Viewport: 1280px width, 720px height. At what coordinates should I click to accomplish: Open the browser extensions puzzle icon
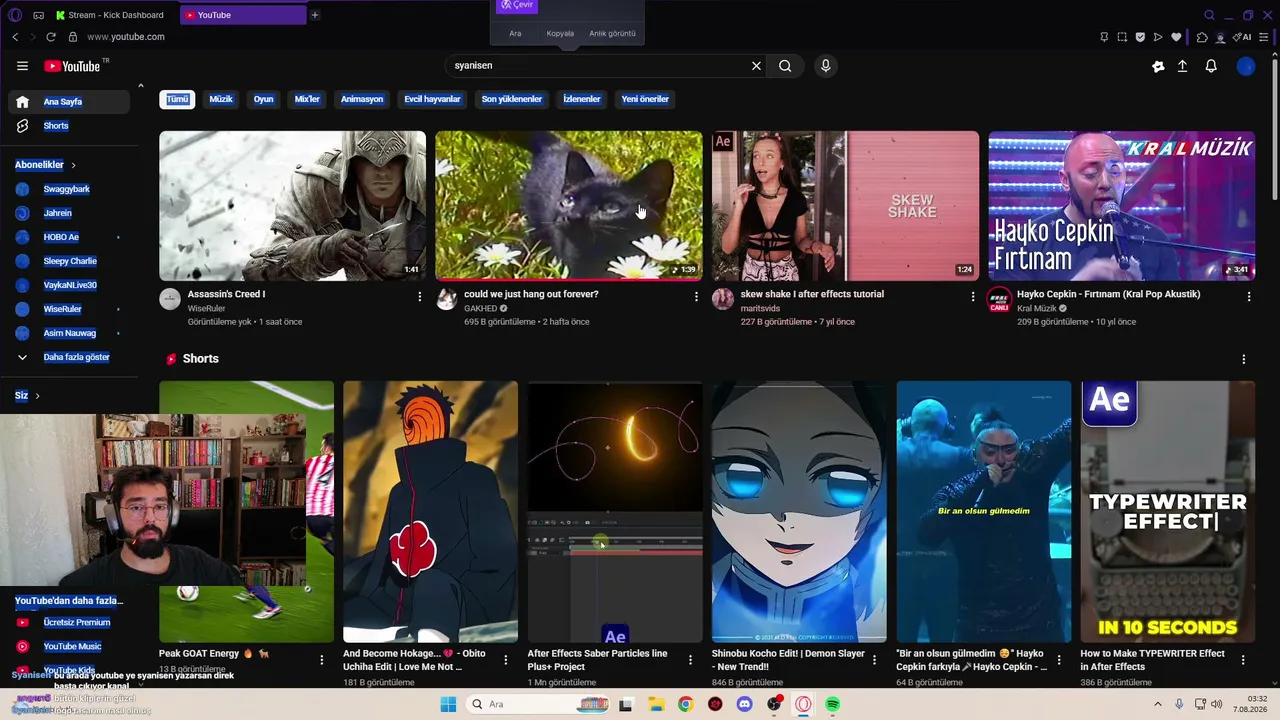click(x=1202, y=37)
